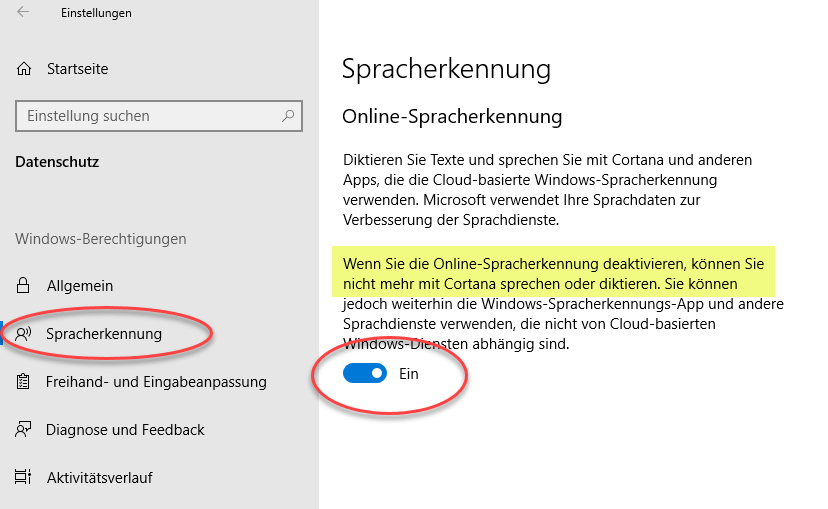The width and height of the screenshot is (828, 509).
Task: Open the Allgemein privacy section
Action: [79, 286]
